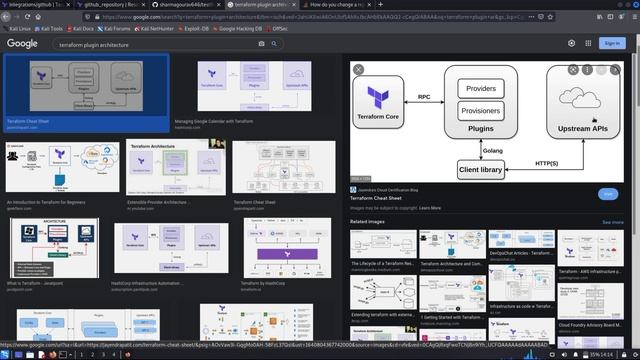Open the Extensible Provider Architecture thumbnail
Image resolution: width=640 pixels, height=360 pixels.
(176, 167)
